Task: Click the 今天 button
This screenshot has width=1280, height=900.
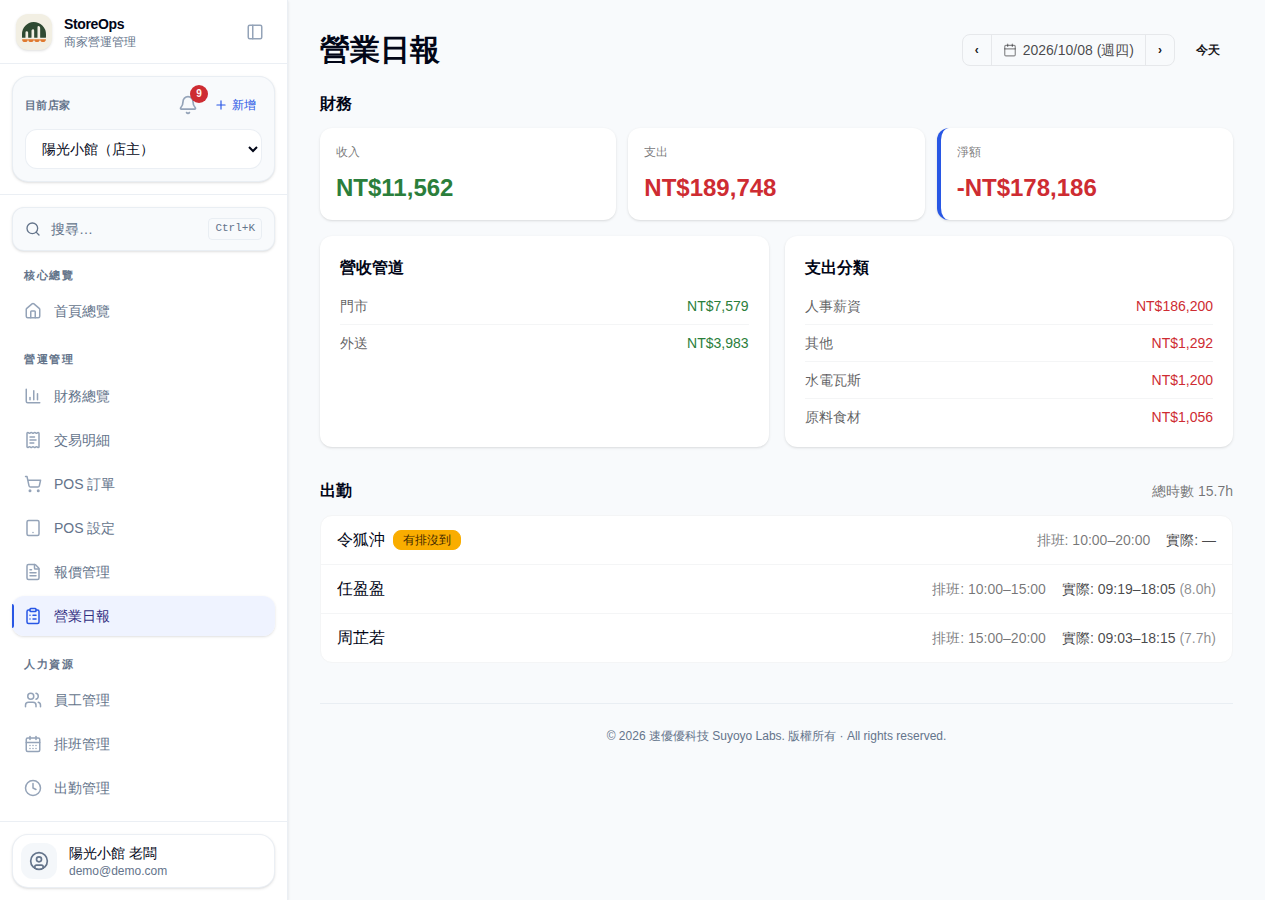Action: (x=1208, y=50)
